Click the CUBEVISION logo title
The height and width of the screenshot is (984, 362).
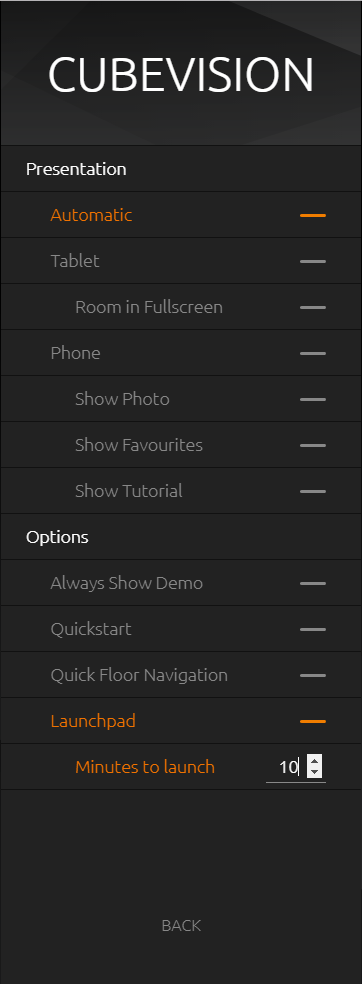pyautogui.click(x=181, y=75)
